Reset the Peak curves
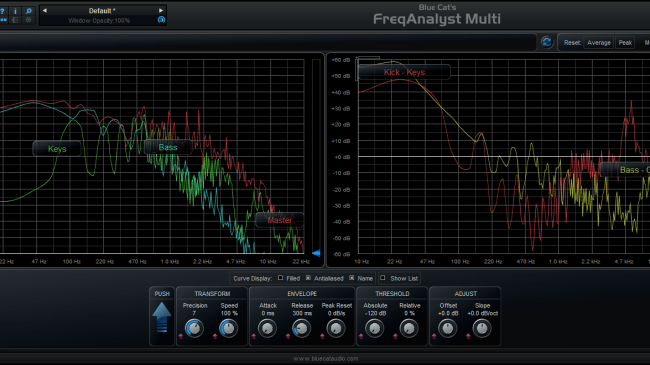This screenshot has height=365, width=650. tap(625, 43)
